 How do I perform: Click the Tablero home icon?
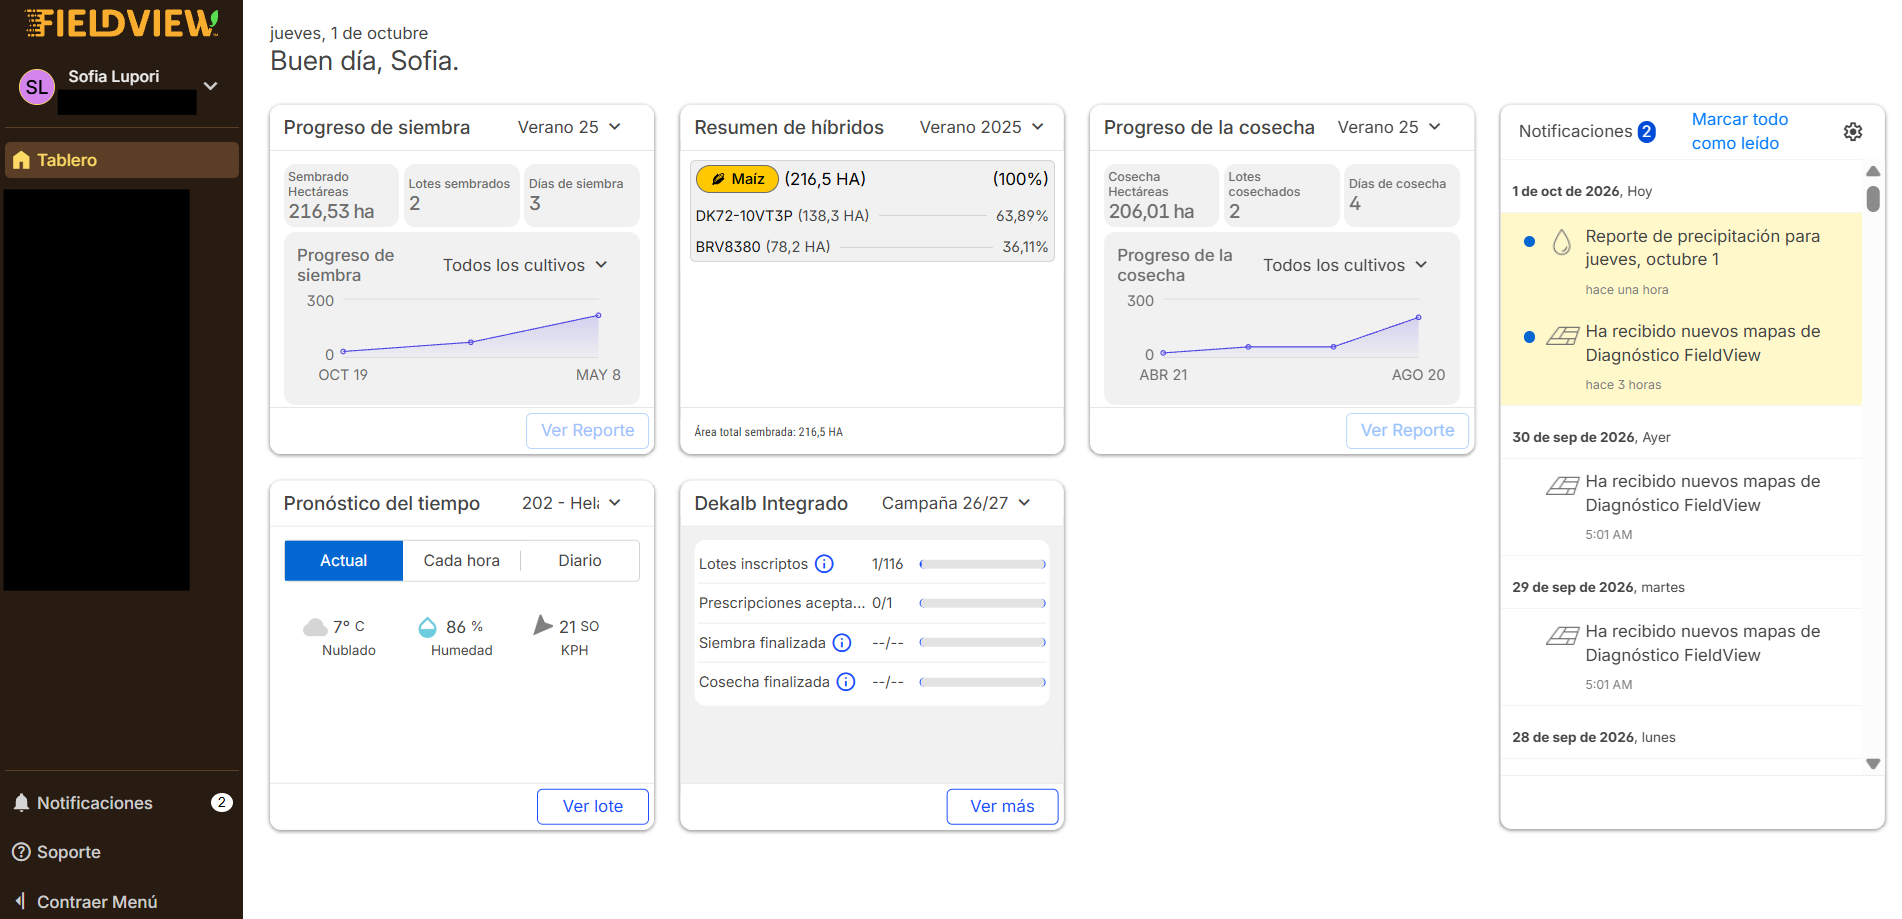pyautogui.click(x=21, y=160)
